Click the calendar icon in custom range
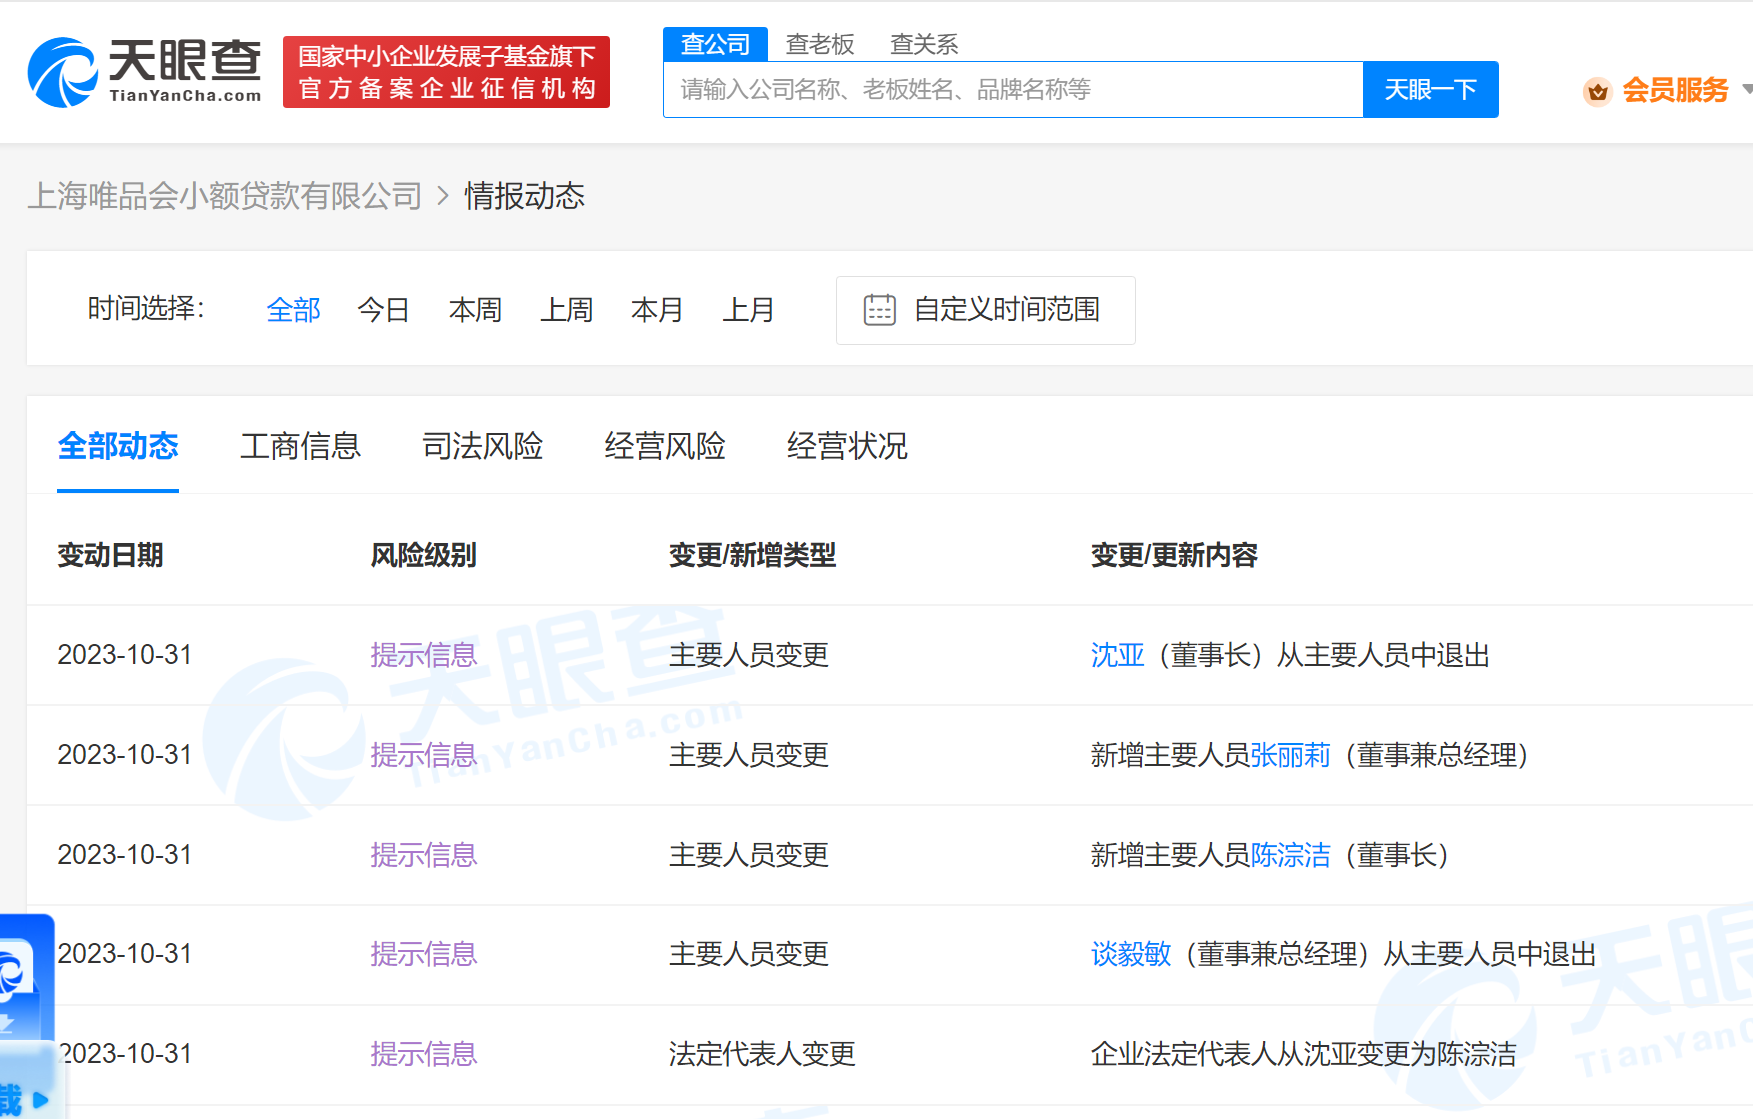 880,310
